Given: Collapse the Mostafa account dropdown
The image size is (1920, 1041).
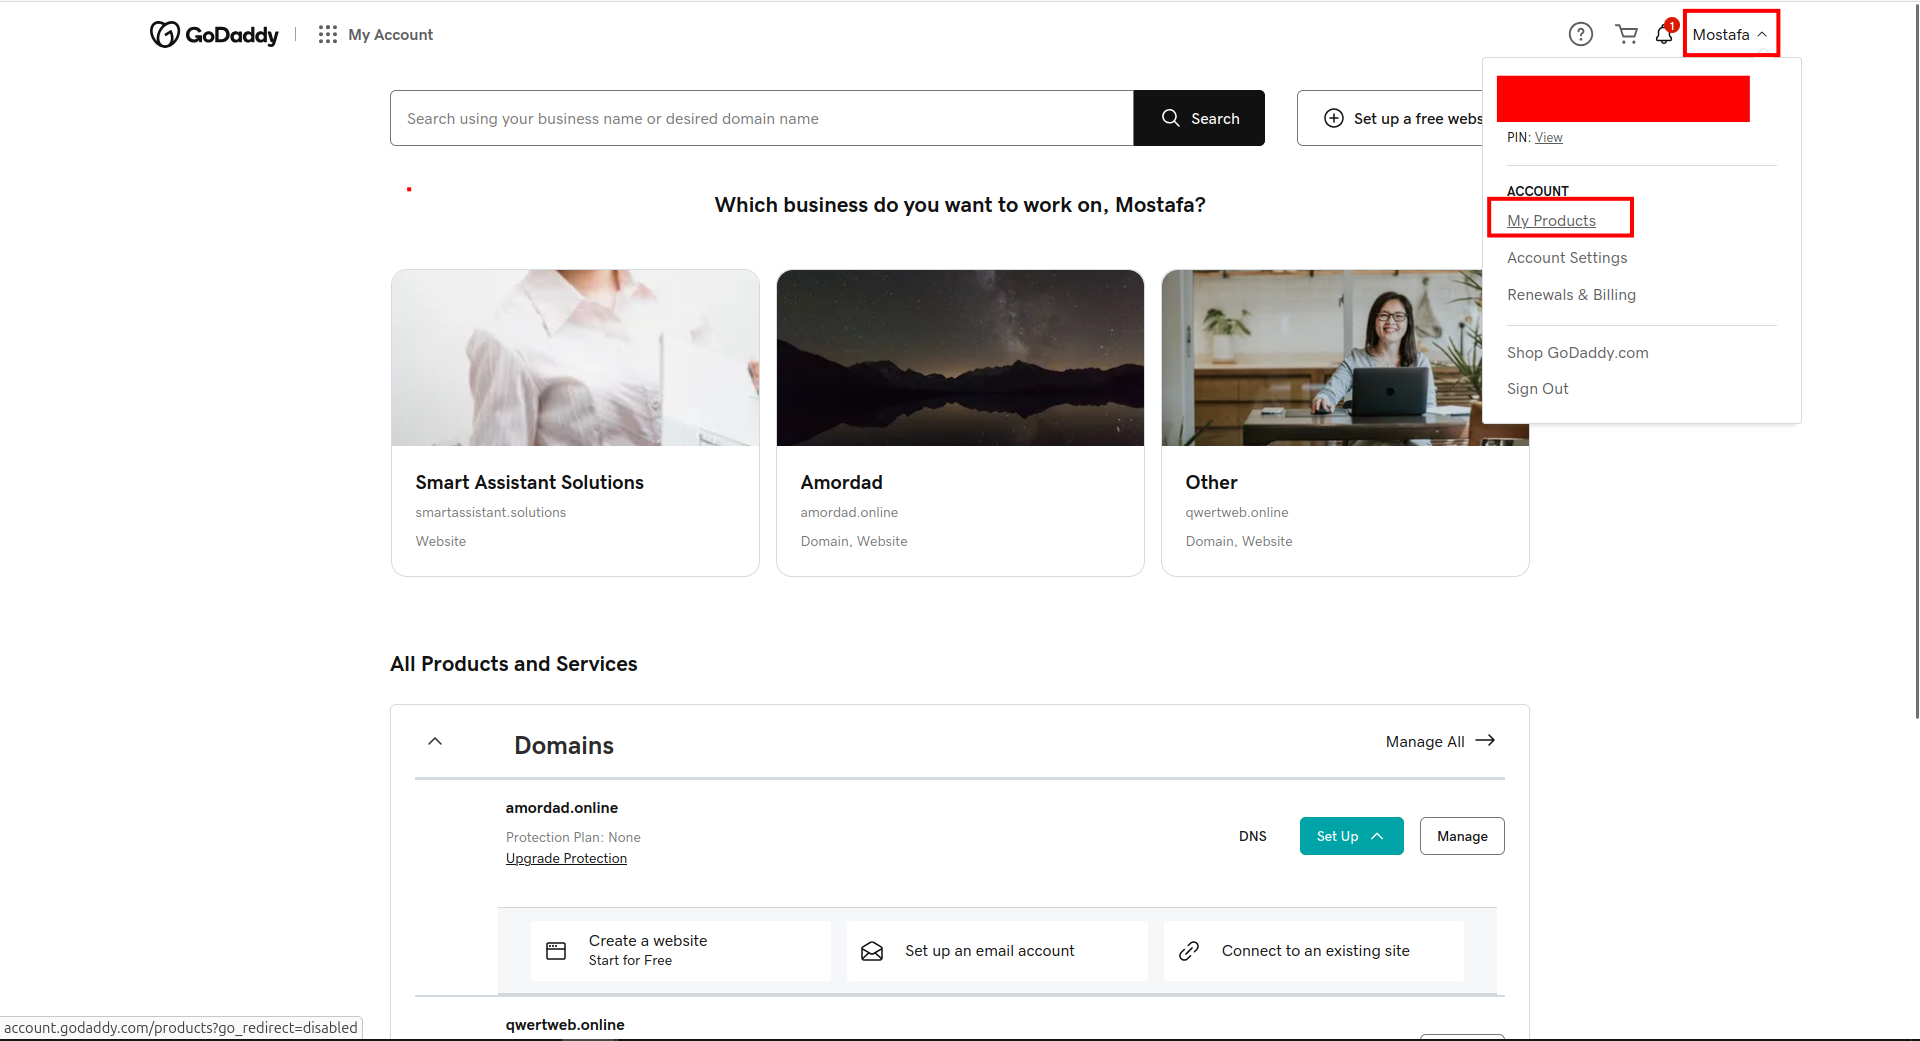Looking at the screenshot, I should click(x=1730, y=35).
